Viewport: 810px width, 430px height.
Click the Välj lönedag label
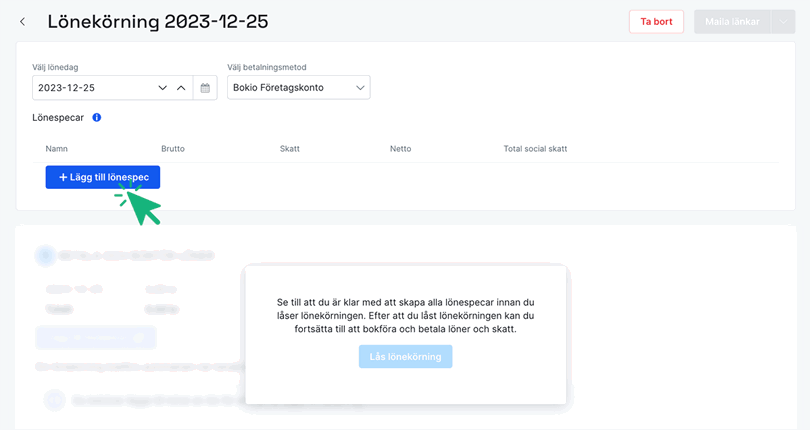click(56, 67)
